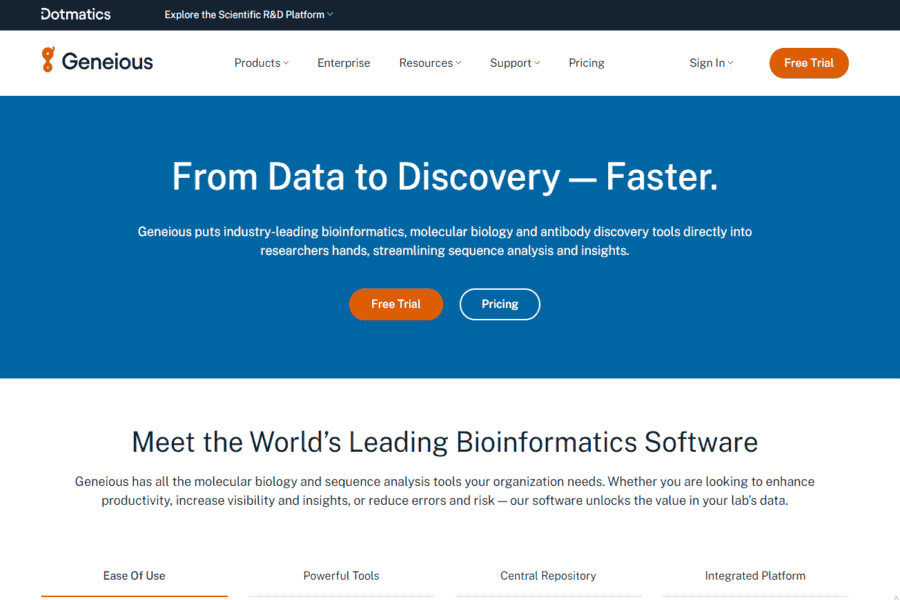Click Meet the World's Leading Bioinformatics Software heading

(445, 442)
